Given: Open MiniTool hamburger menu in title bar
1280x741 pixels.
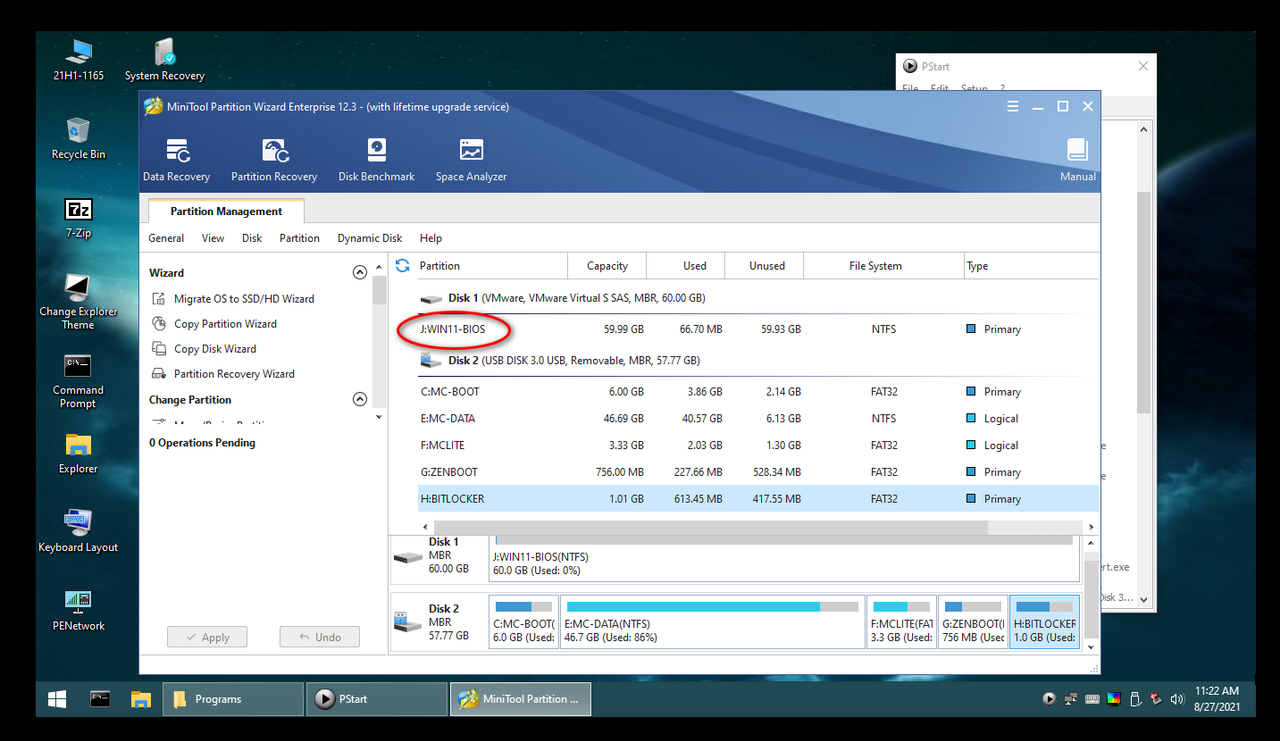Looking at the screenshot, I should [x=1013, y=107].
